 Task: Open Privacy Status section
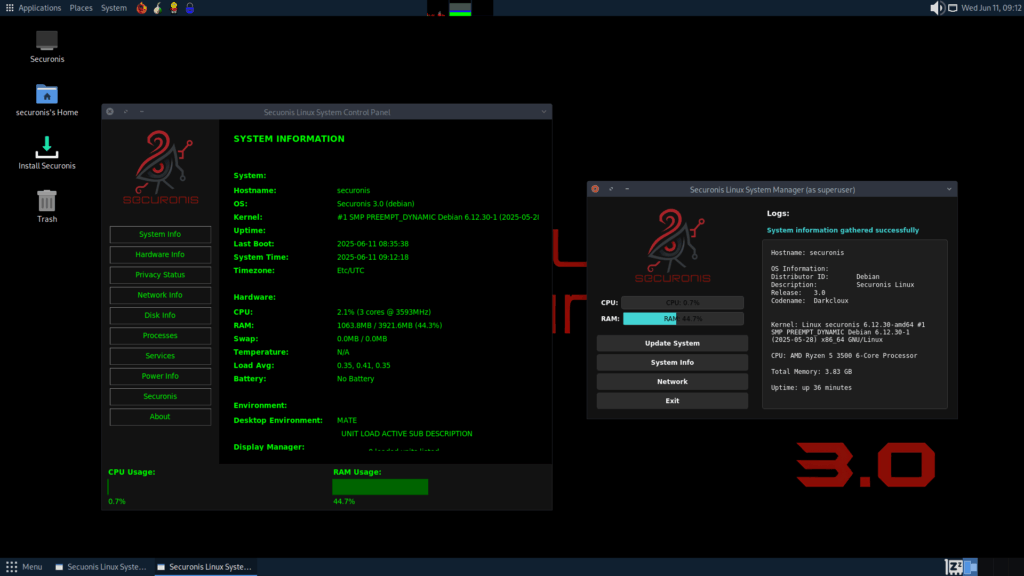pyautogui.click(x=160, y=275)
